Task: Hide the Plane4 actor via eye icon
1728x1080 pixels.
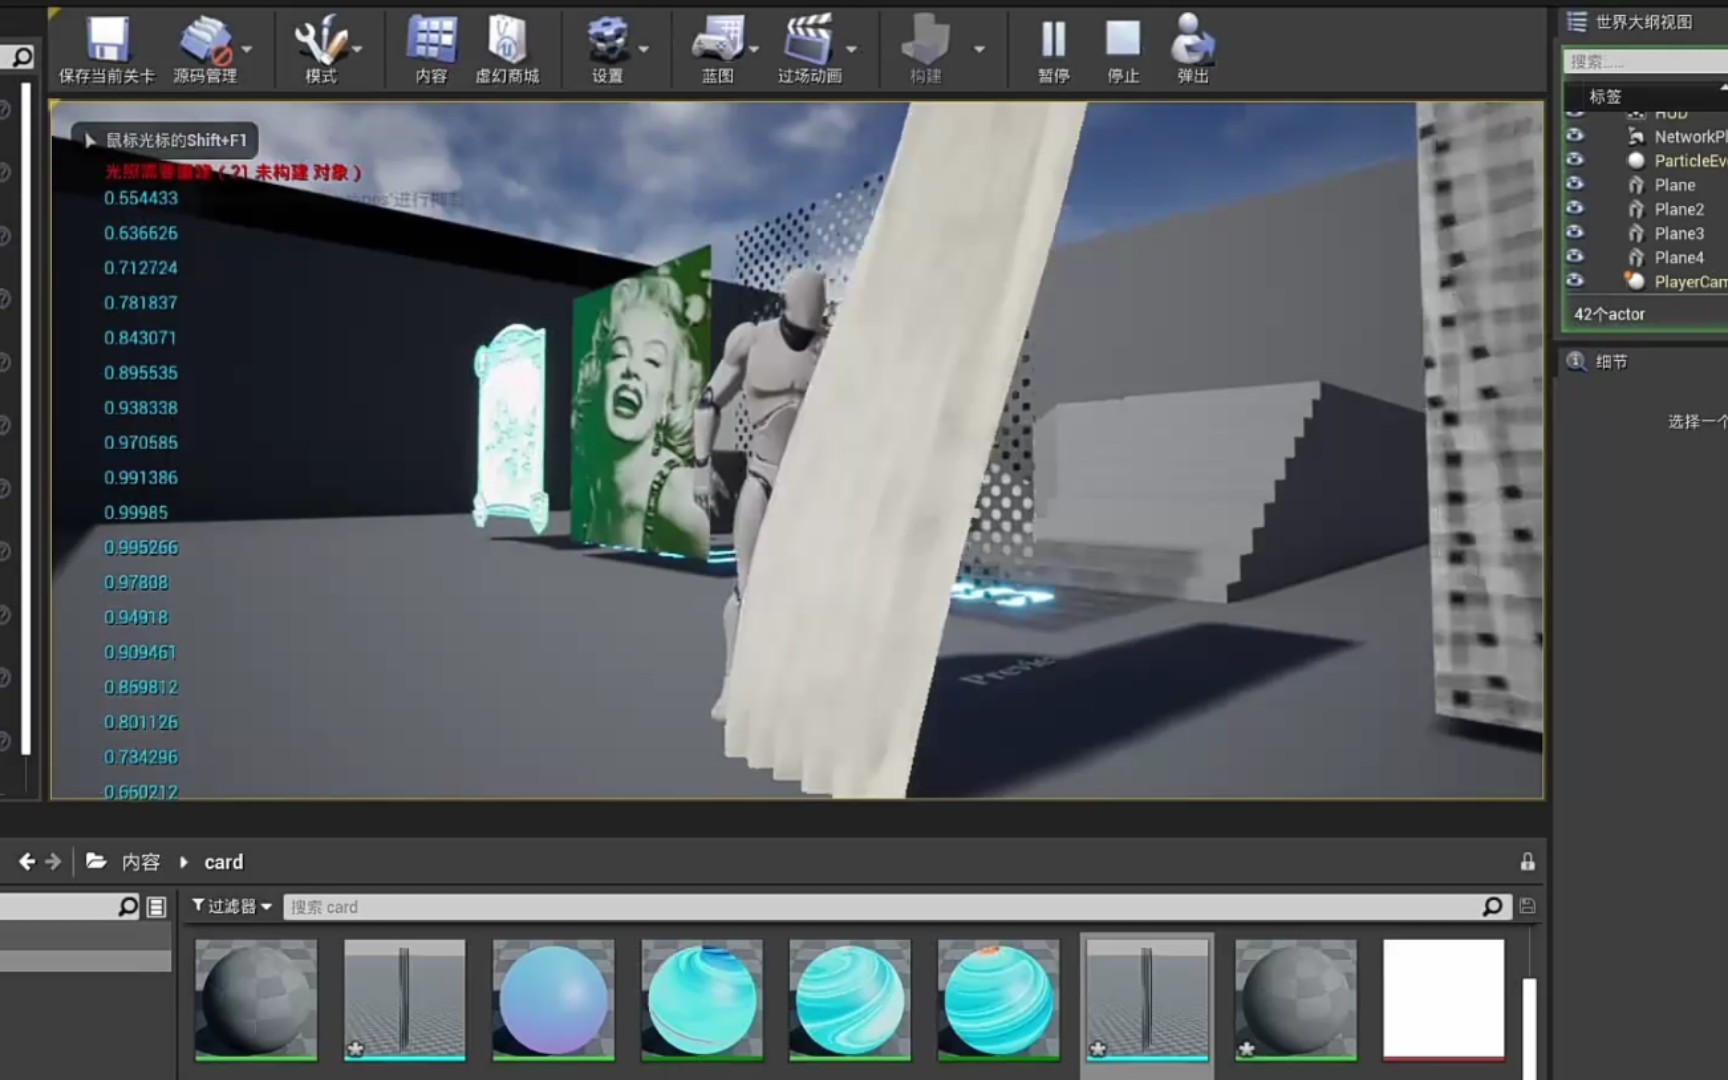Action: pyautogui.click(x=1575, y=257)
